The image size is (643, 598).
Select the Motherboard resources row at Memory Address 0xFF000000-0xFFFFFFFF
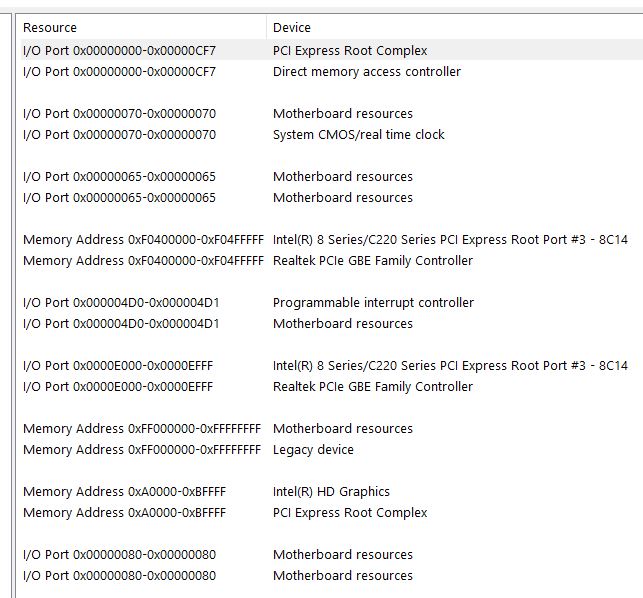[332, 429]
